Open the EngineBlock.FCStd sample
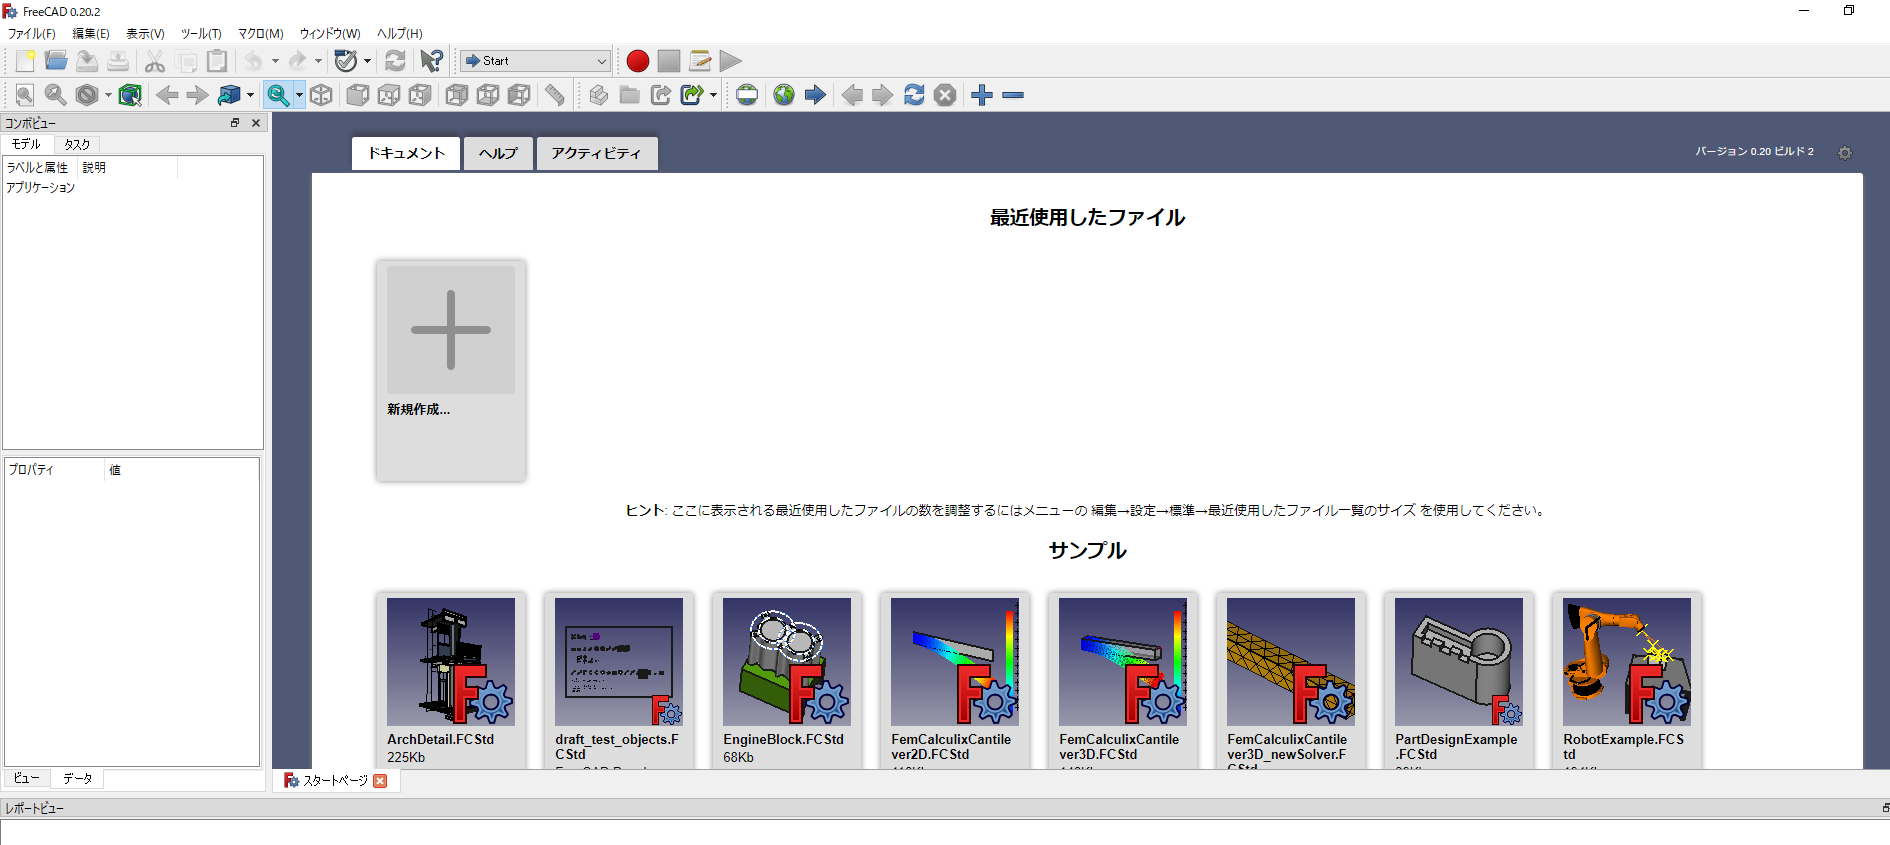The height and width of the screenshot is (845, 1890). click(787, 680)
